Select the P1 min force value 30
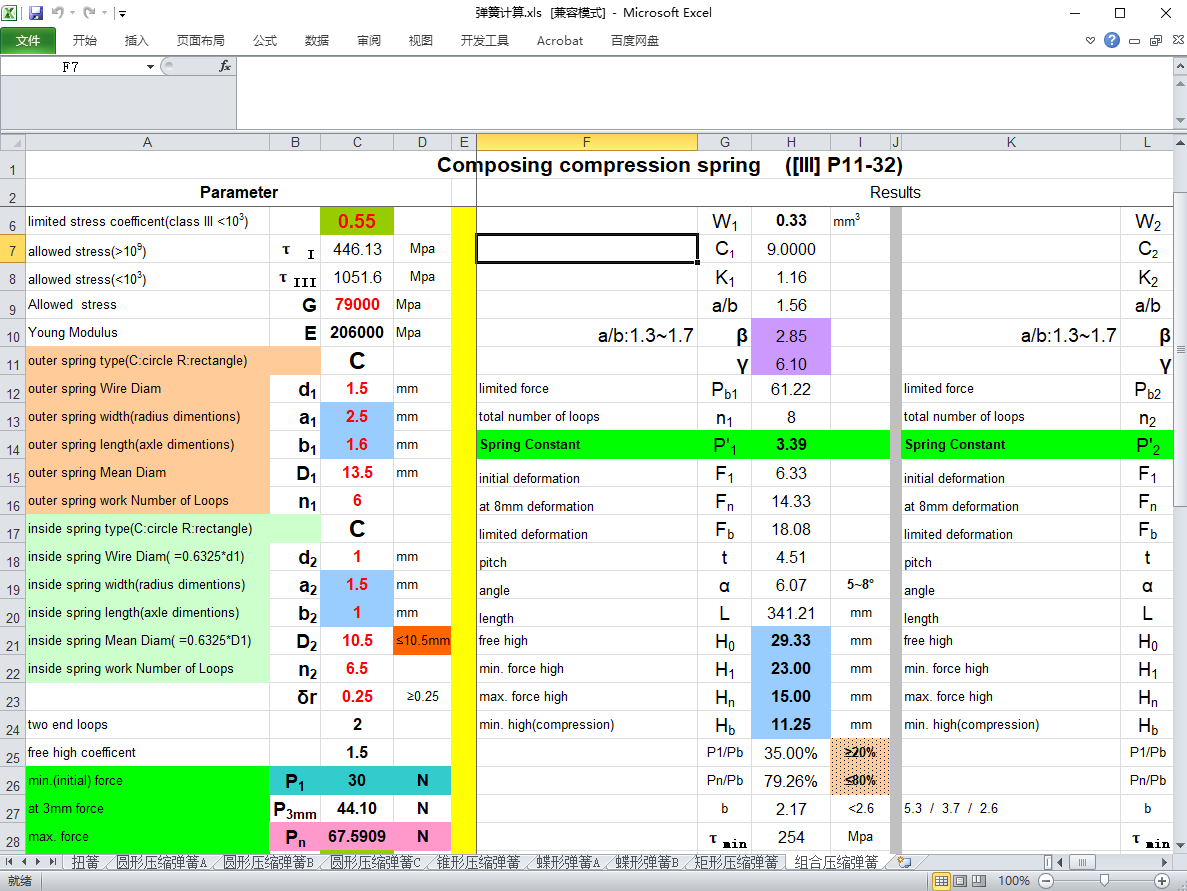The width and height of the screenshot is (1187, 891). (x=357, y=780)
